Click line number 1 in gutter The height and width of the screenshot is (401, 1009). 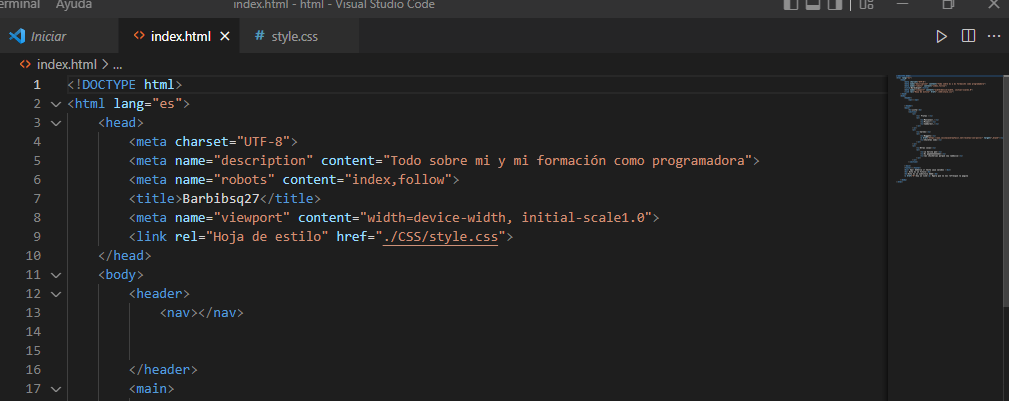37,84
